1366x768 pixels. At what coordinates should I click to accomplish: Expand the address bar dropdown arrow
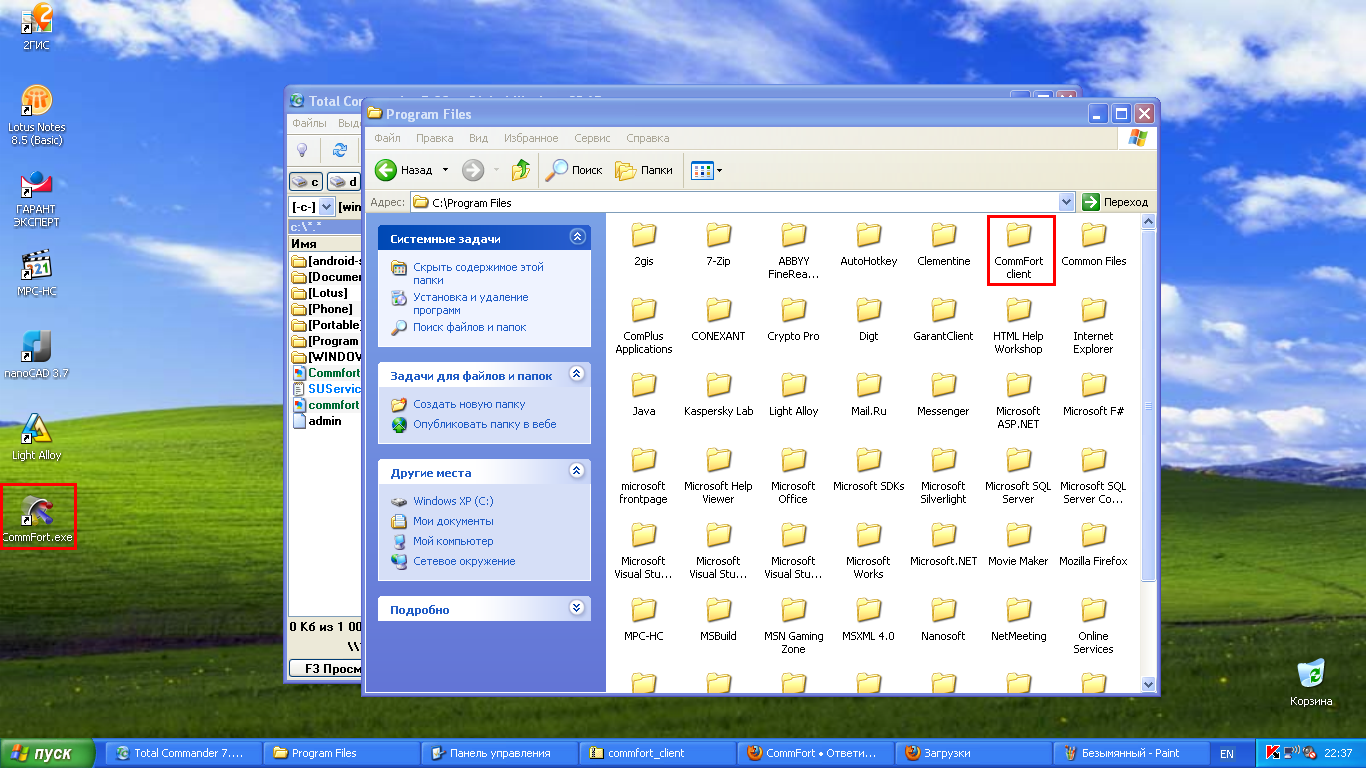click(1065, 202)
